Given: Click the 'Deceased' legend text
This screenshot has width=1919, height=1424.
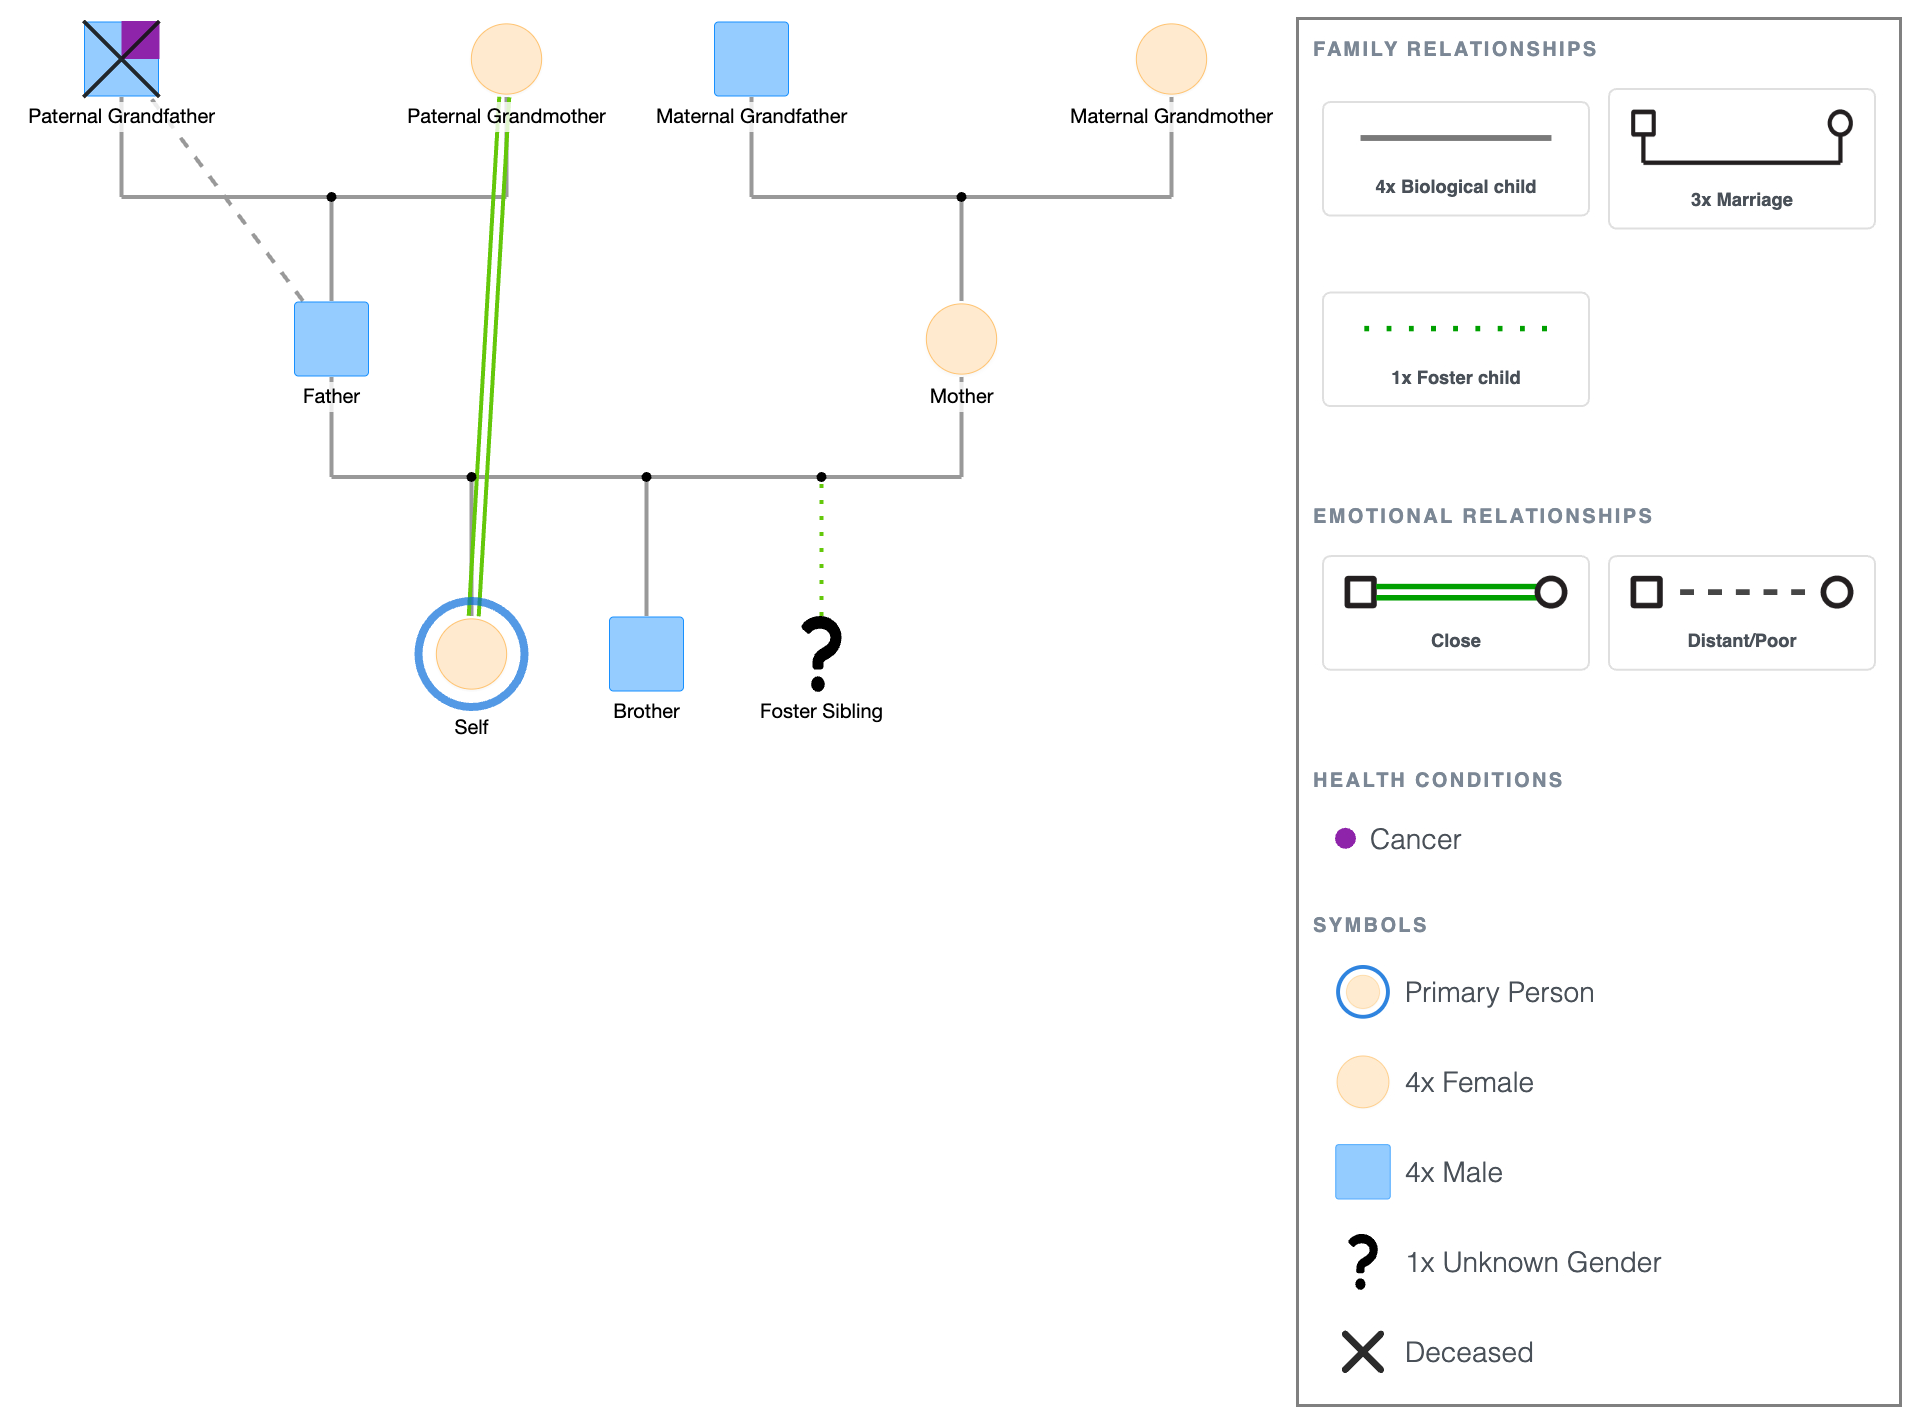Looking at the screenshot, I should pos(1468,1352).
